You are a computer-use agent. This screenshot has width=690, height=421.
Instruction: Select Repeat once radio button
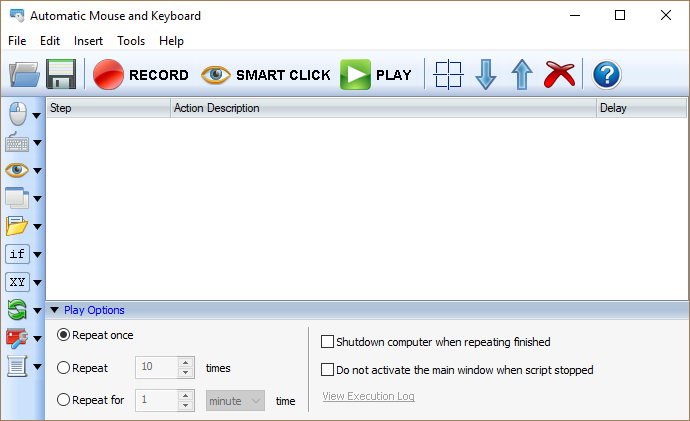63,335
